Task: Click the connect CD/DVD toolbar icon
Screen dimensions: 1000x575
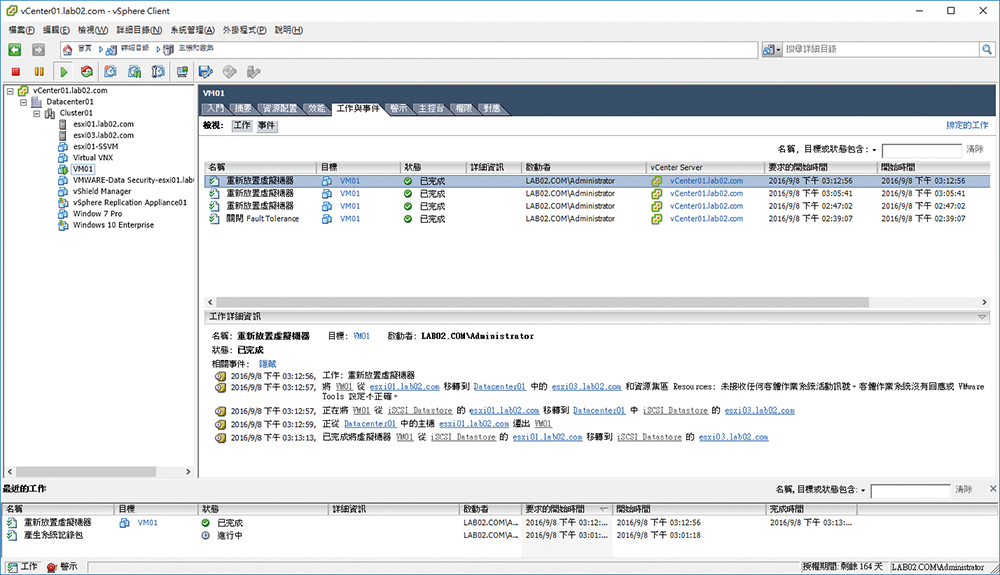Action: (x=230, y=72)
